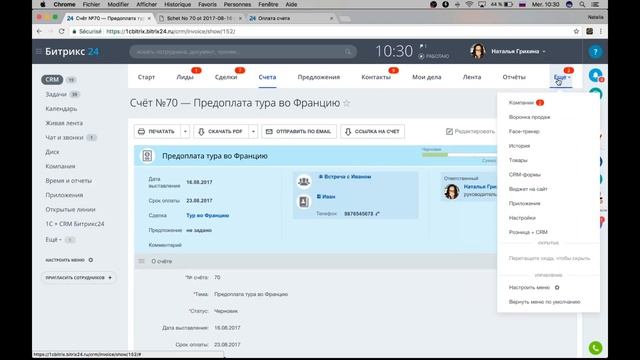The width and height of the screenshot is (640, 360).
Task: Click the gear icon beside Настроить меню in sidebar
Action: (91, 260)
